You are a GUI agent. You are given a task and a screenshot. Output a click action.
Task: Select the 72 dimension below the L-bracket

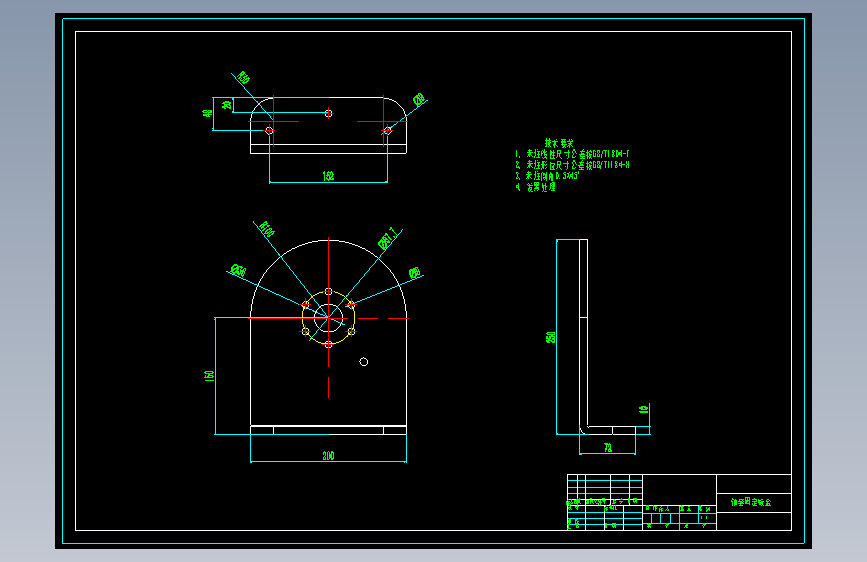[608, 447]
